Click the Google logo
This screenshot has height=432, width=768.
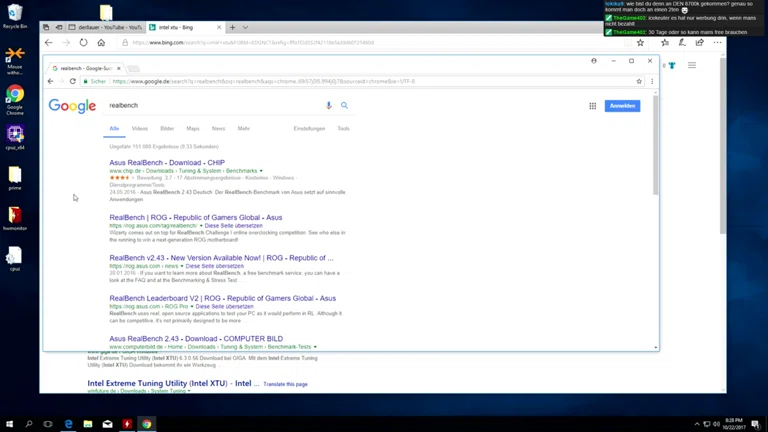coord(72,106)
